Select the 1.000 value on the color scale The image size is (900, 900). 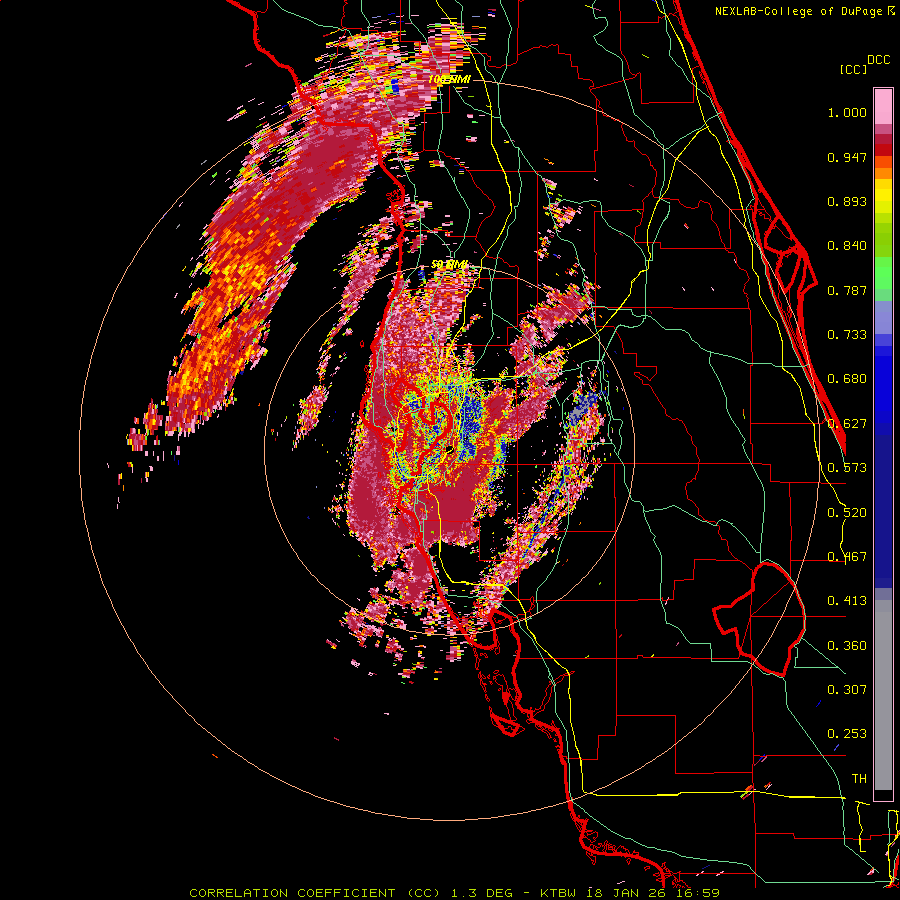point(847,112)
